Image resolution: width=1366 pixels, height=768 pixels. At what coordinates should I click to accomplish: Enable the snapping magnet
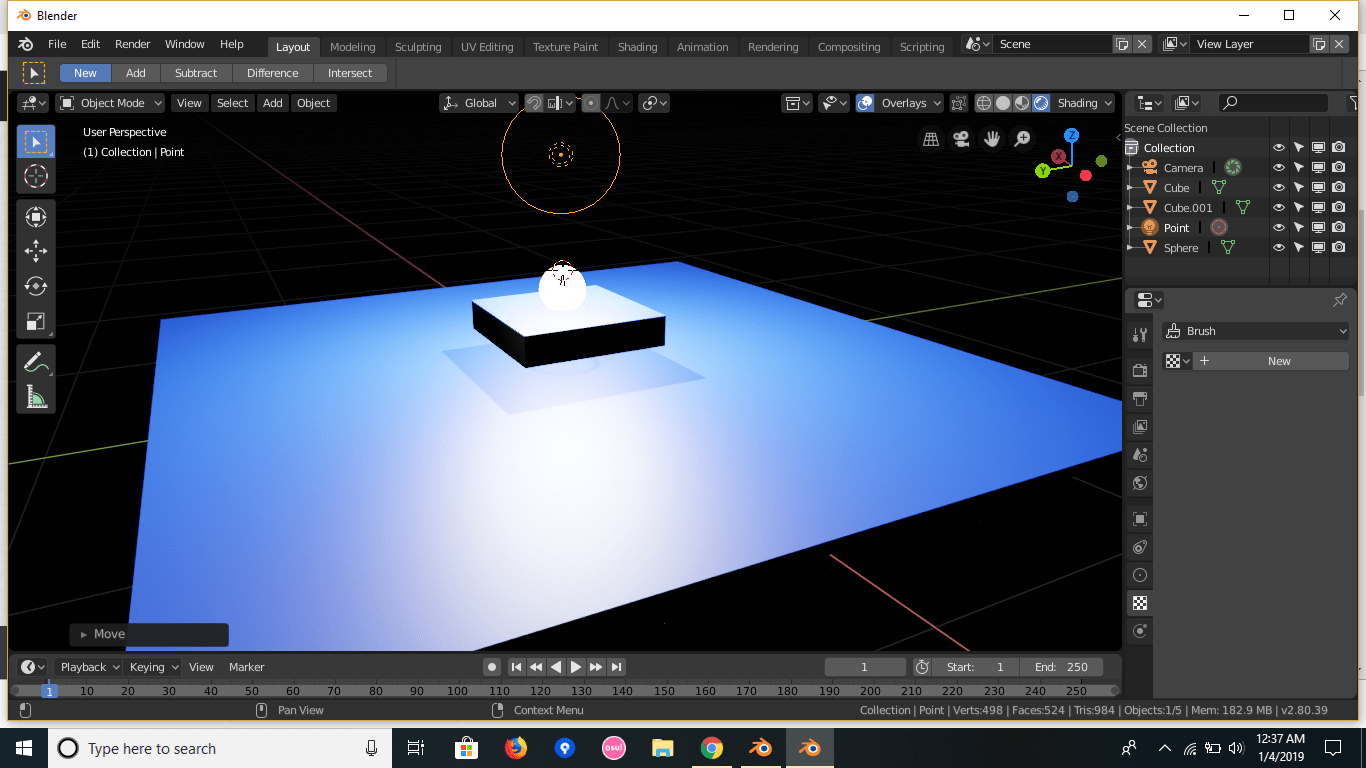coord(532,103)
